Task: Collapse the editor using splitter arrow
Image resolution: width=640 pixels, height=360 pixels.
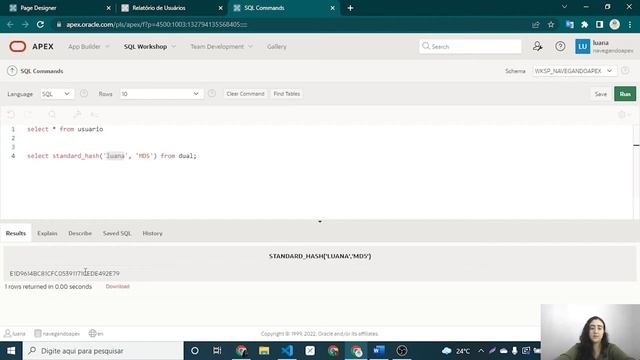Action: pos(320,221)
